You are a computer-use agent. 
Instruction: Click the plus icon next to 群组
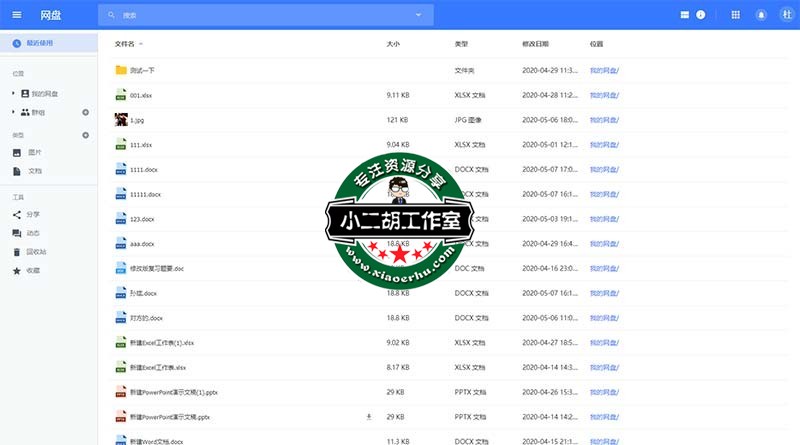click(85, 112)
